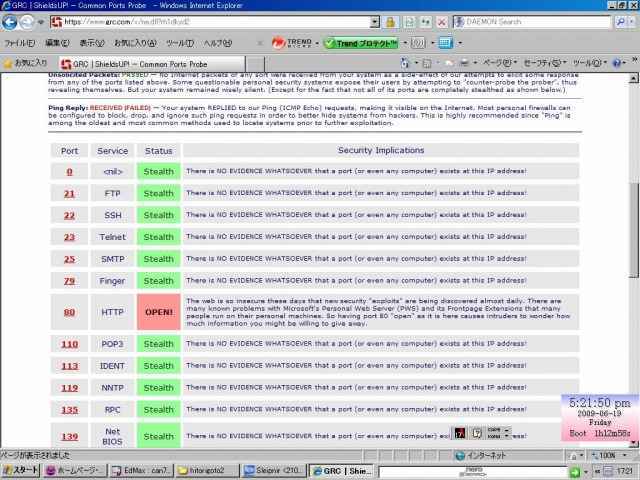The image size is (640, 480).
Task: Switch to EdMax taskbar window
Action: click(142, 470)
